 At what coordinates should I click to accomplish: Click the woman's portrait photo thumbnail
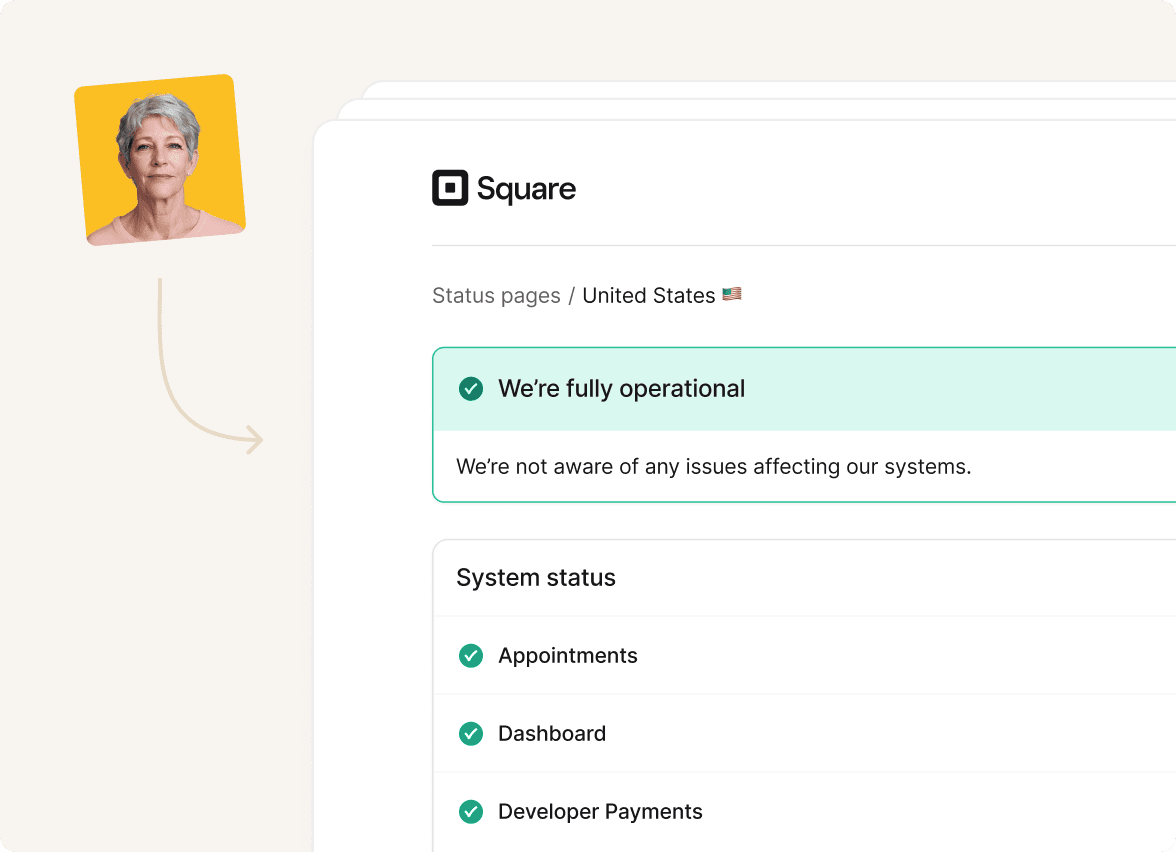[160, 160]
